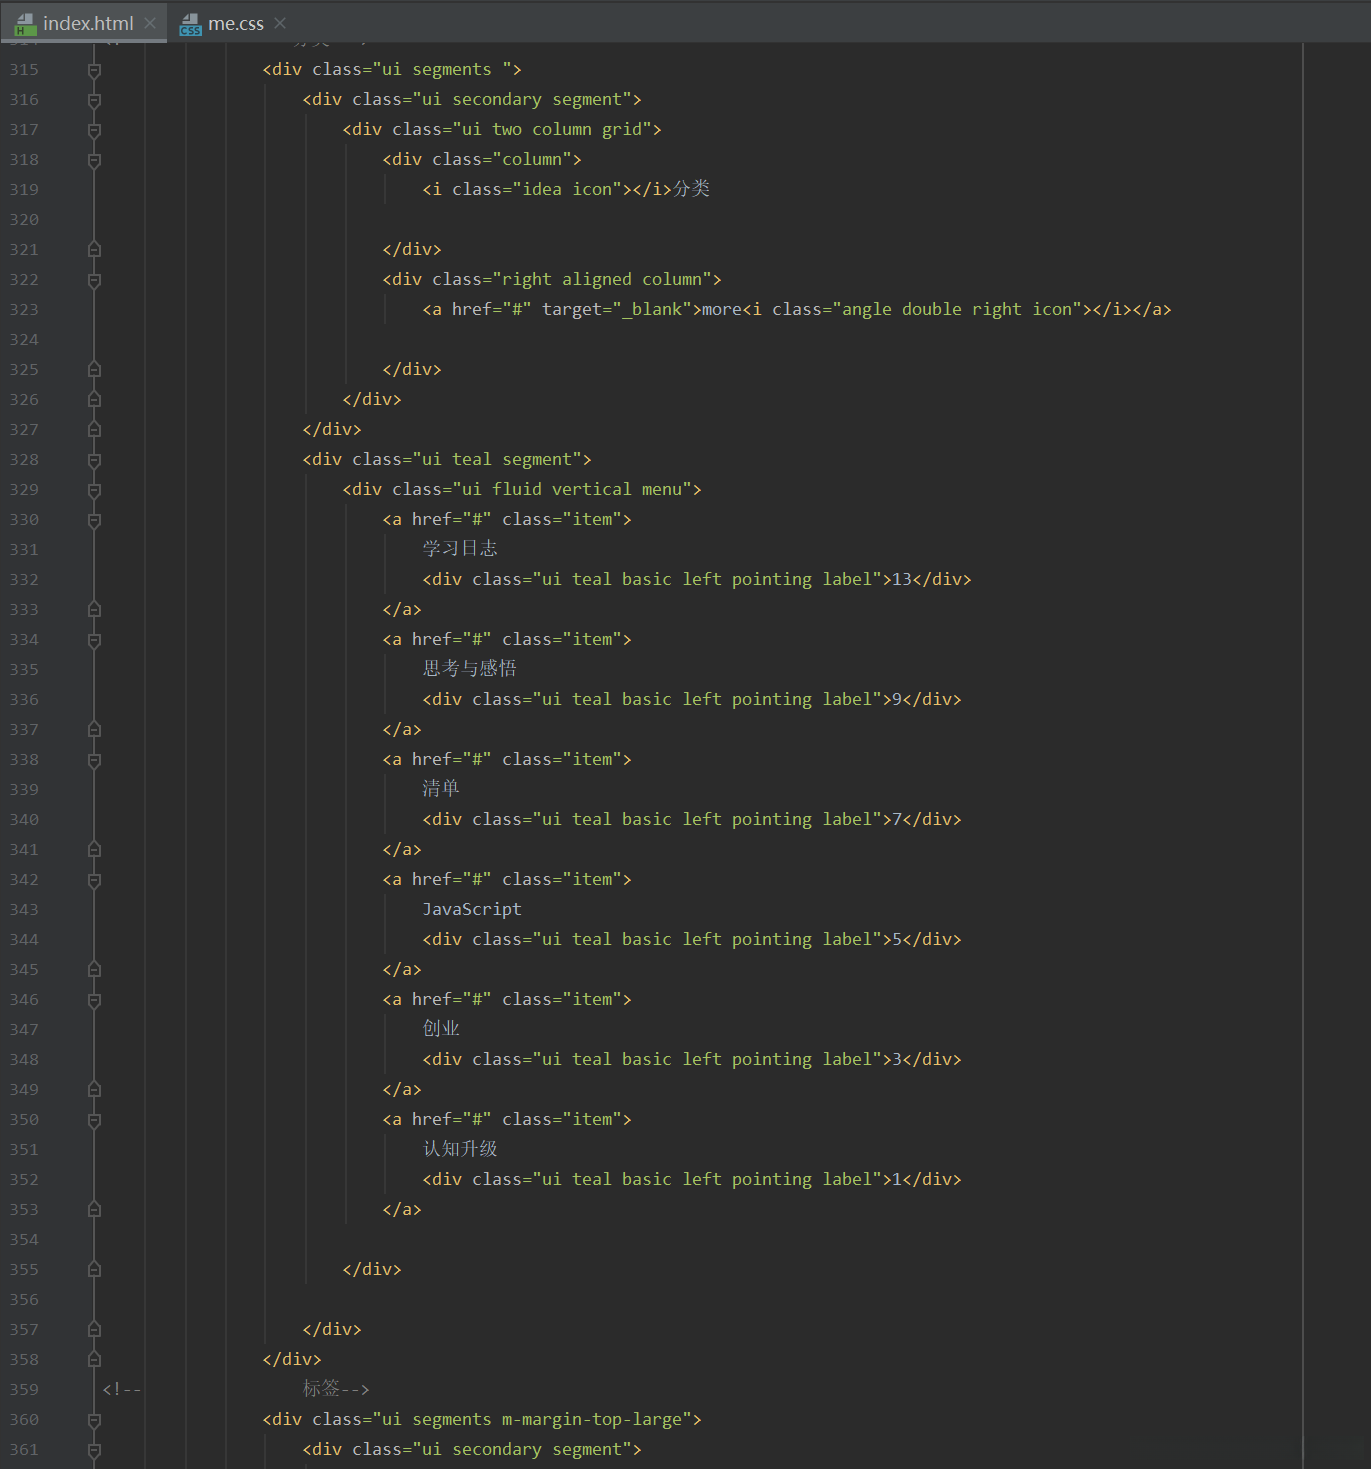Click the "ui two column grid" class value
This screenshot has width=1371, height=1469.
click(552, 129)
